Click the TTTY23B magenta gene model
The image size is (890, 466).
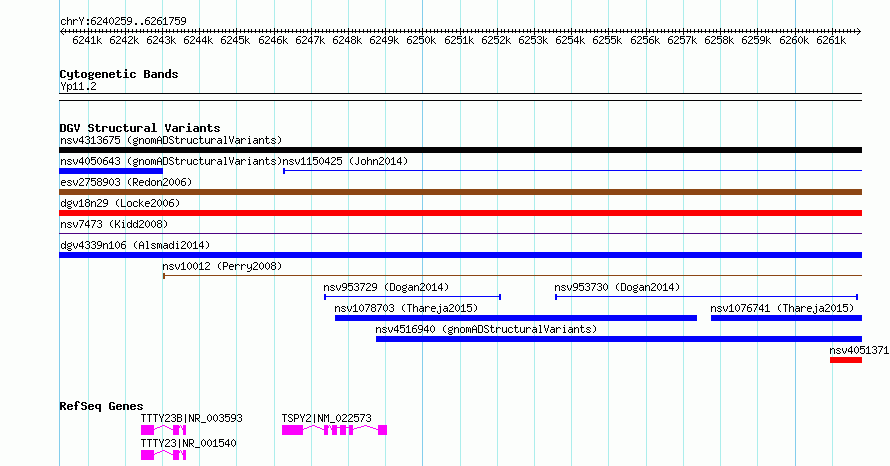click(163, 430)
